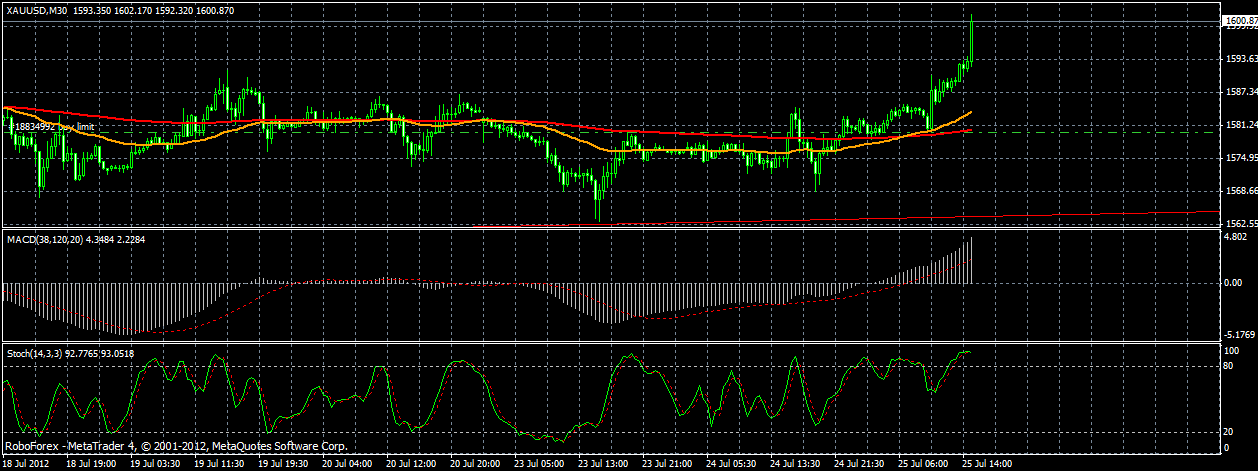Click the 24 Jul 21:30 time label
The height and width of the screenshot is (471, 1258).
[x=859, y=464]
